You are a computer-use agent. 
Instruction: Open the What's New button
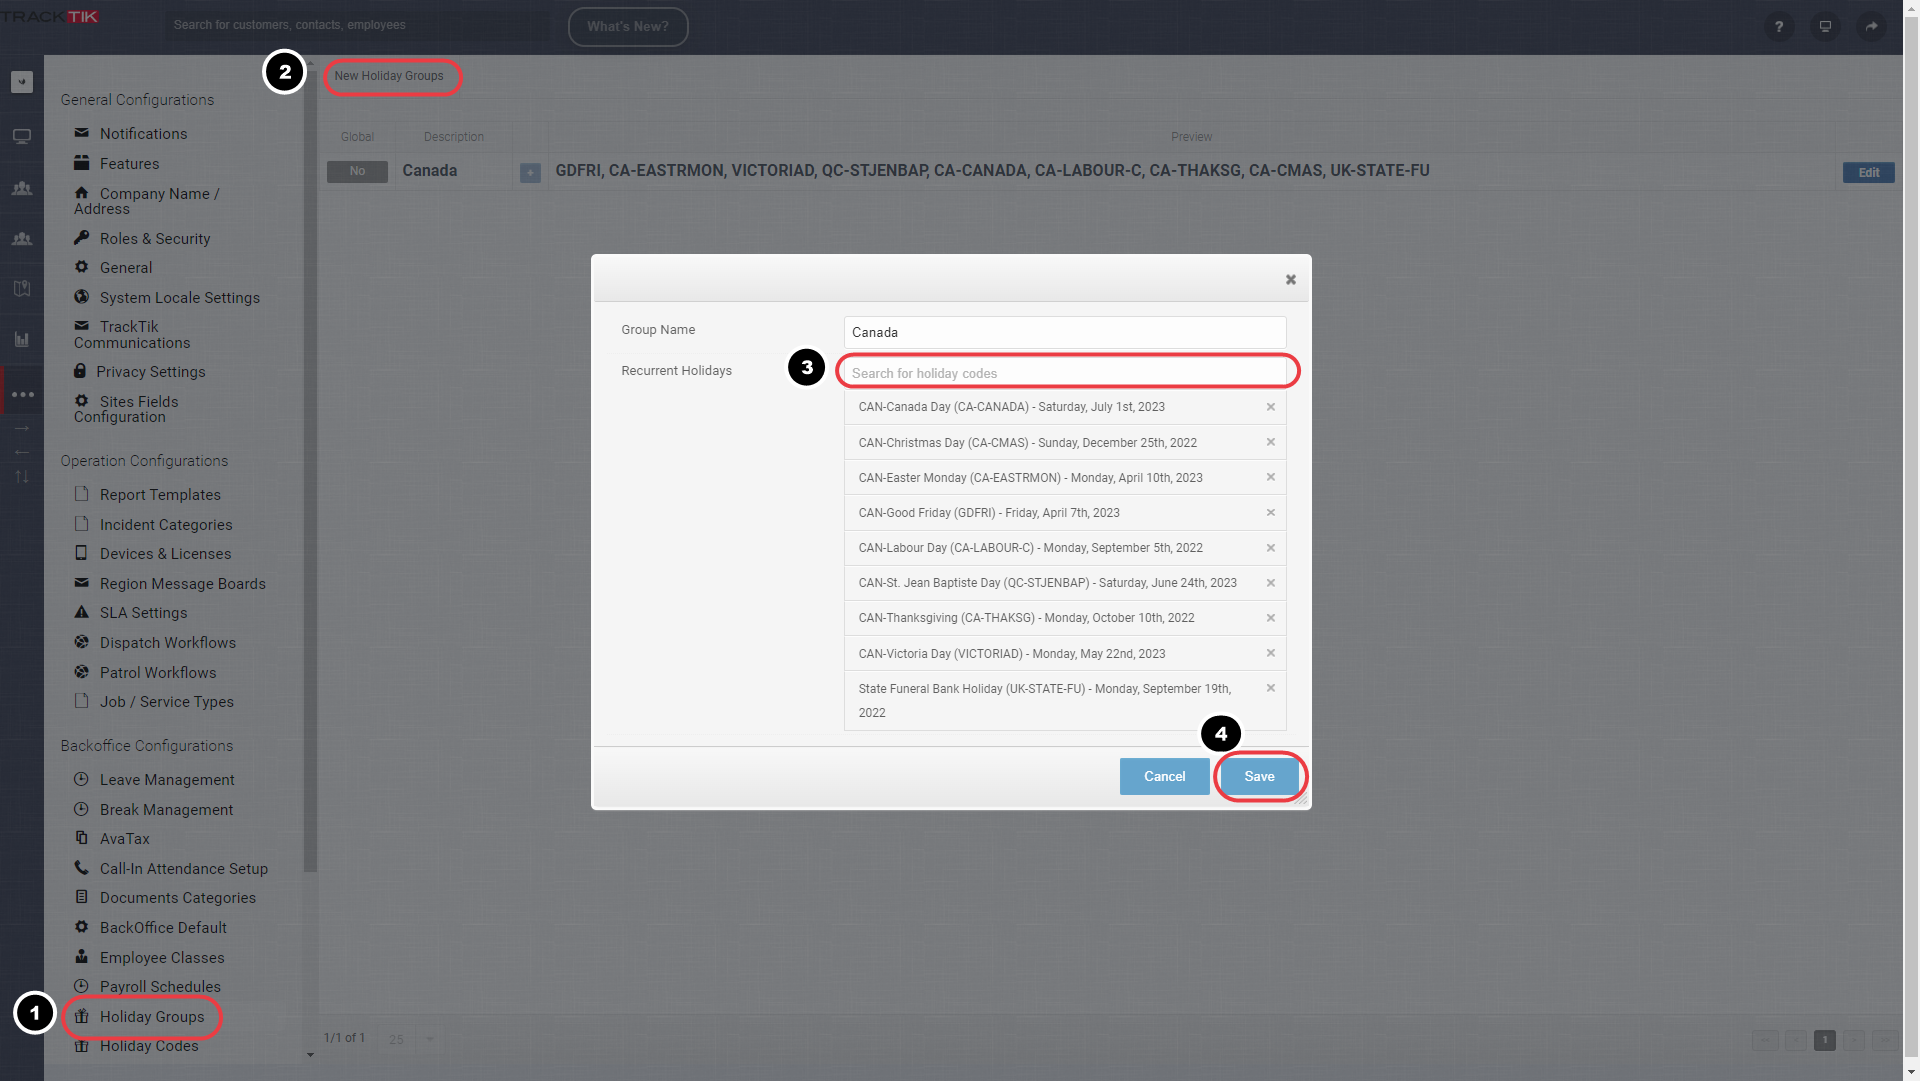[x=628, y=27]
